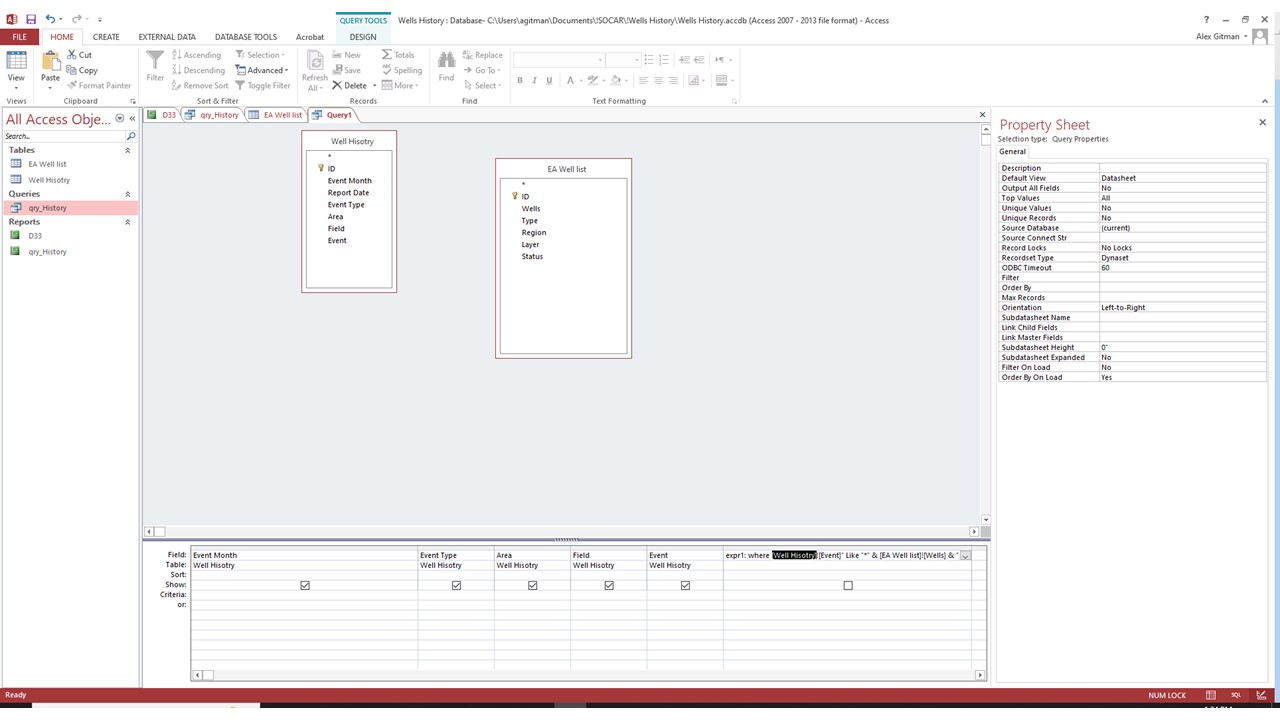This screenshot has height=720, width=1280.
Task: Collapse the Queries group in navigation pane
Action: [127, 194]
